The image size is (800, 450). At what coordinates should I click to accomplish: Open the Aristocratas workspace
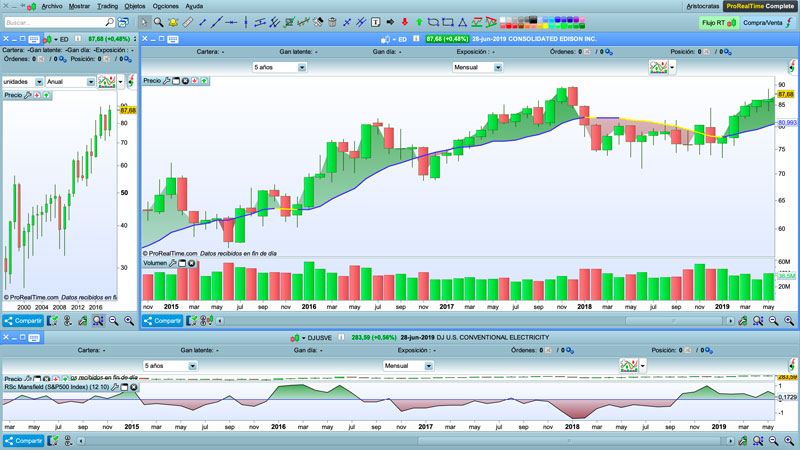(x=703, y=6)
